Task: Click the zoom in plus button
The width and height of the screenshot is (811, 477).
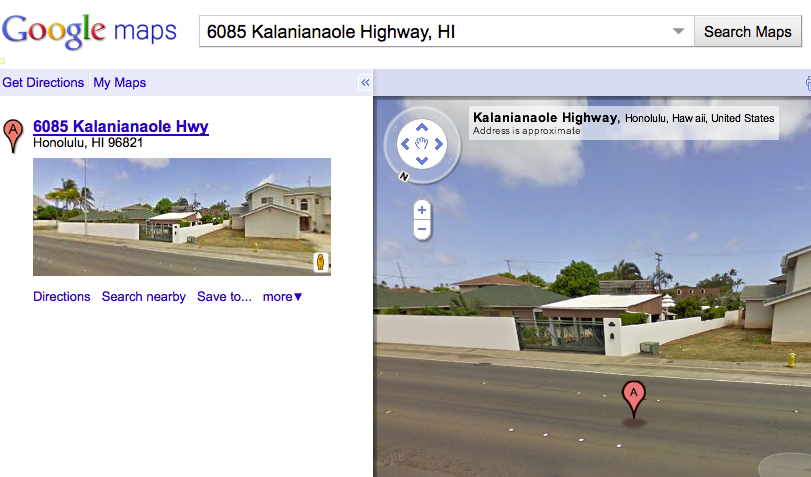Action: point(422,210)
